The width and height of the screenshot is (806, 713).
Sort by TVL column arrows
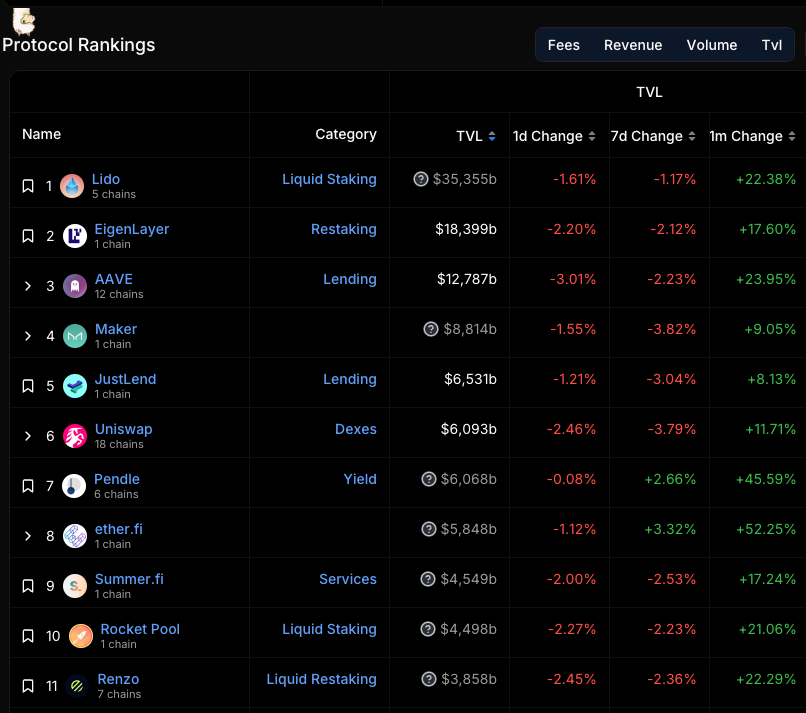point(492,136)
